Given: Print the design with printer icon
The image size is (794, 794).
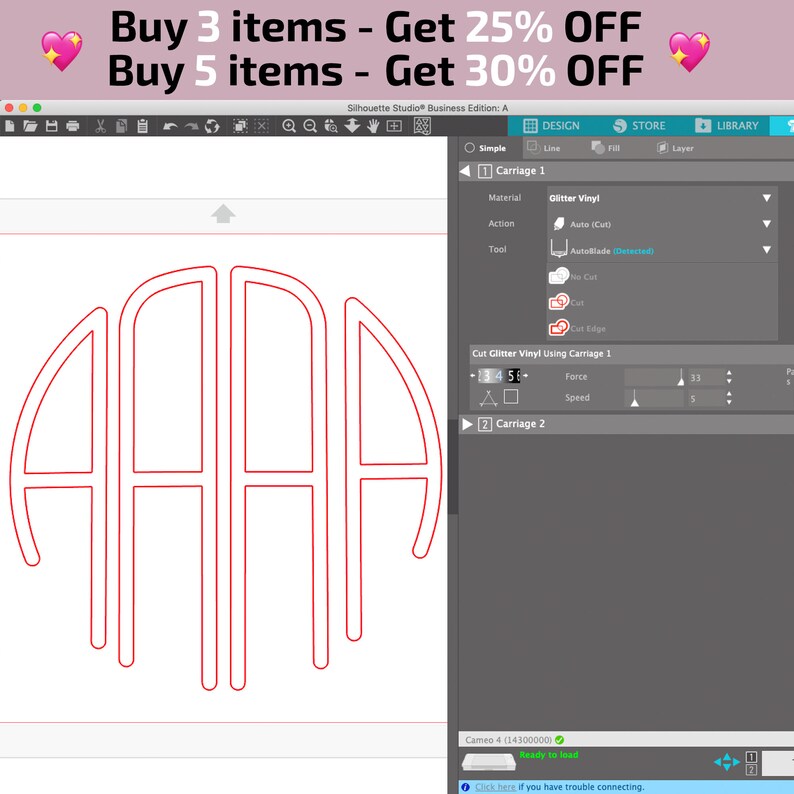Looking at the screenshot, I should pos(73,126).
